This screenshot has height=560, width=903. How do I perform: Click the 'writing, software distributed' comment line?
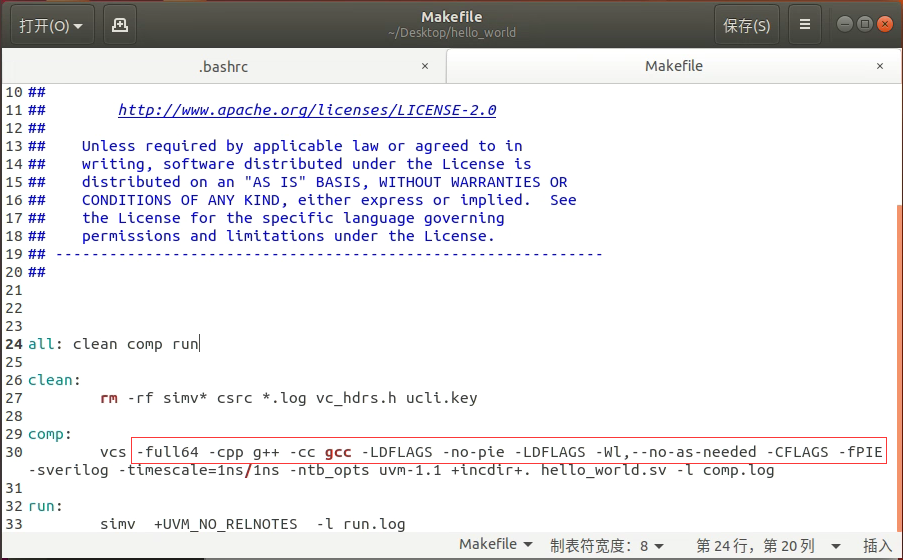pyautogui.click(x=306, y=164)
